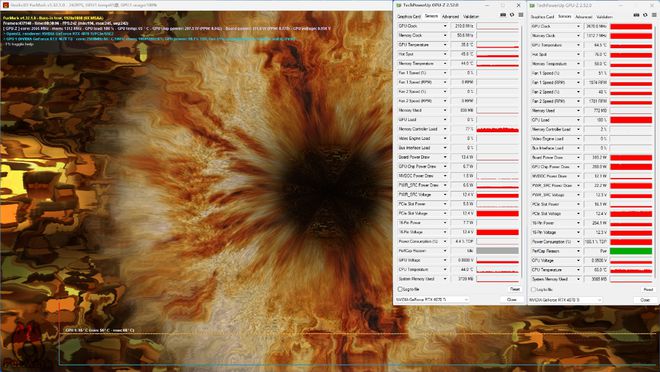Open the RTX 4070 Ti selector in the left window
Viewport: 660px width, 372px height.
pos(432,300)
